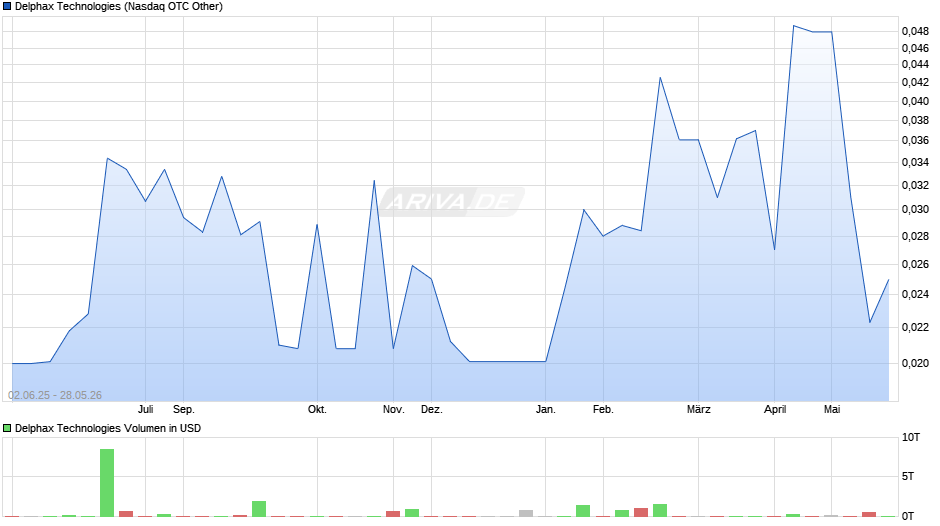This screenshot has height=526, width=940.
Task: Click the blue Delphax Technologies legend swatch
Action: [7, 7]
